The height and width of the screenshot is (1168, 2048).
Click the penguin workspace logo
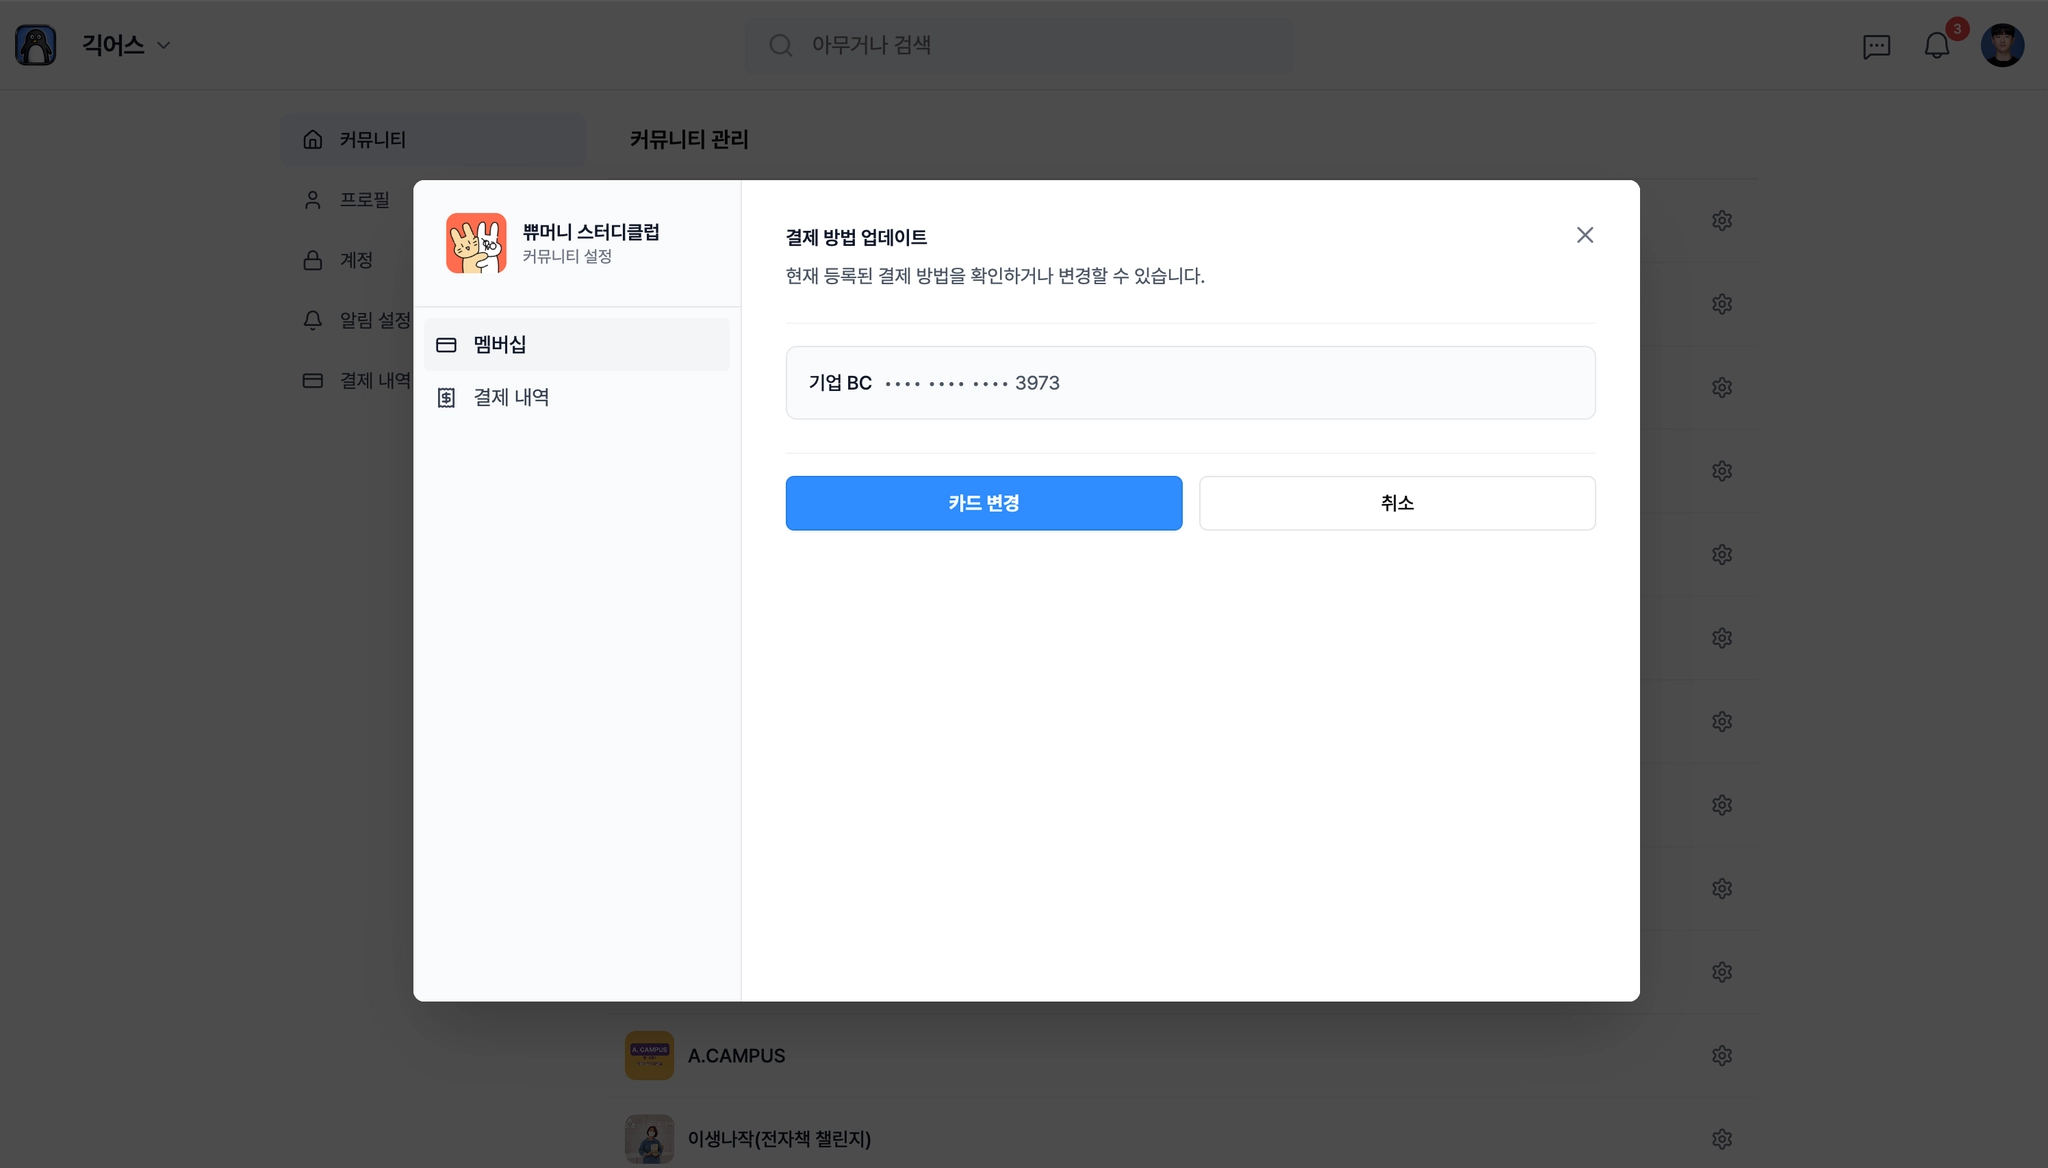click(x=36, y=45)
